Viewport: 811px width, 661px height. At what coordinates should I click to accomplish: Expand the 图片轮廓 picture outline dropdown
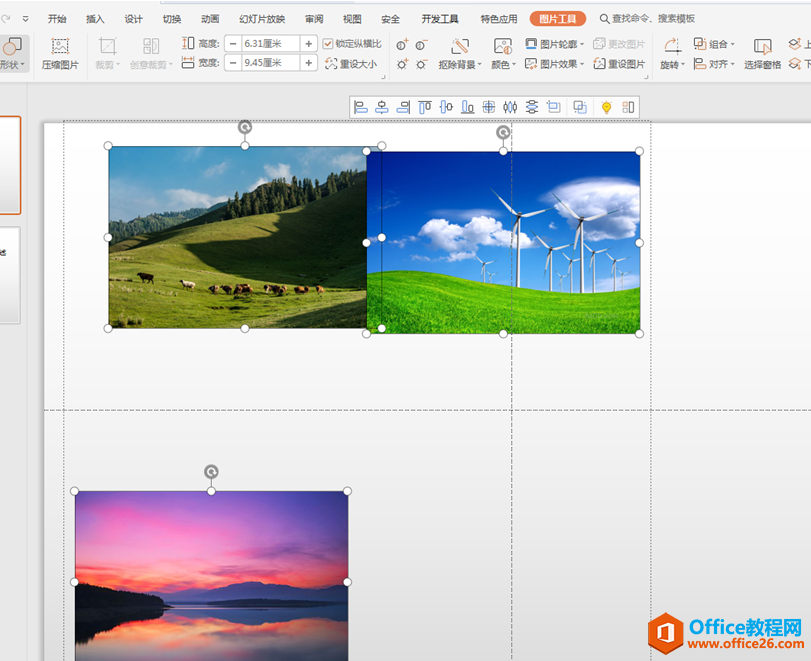pos(555,44)
